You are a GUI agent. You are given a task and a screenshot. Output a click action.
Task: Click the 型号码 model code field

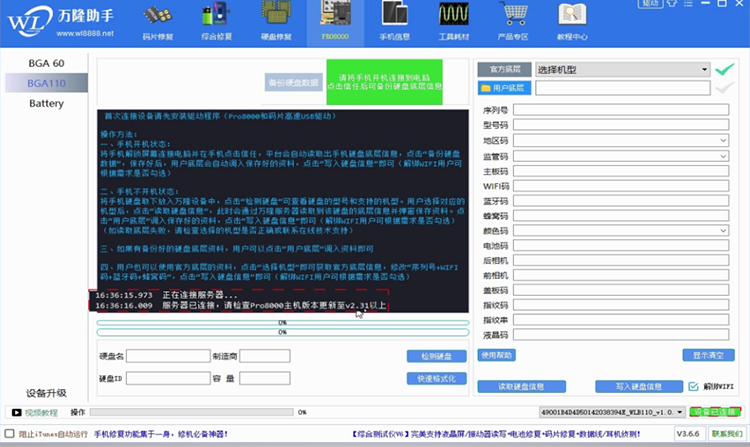pyautogui.click(x=621, y=125)
